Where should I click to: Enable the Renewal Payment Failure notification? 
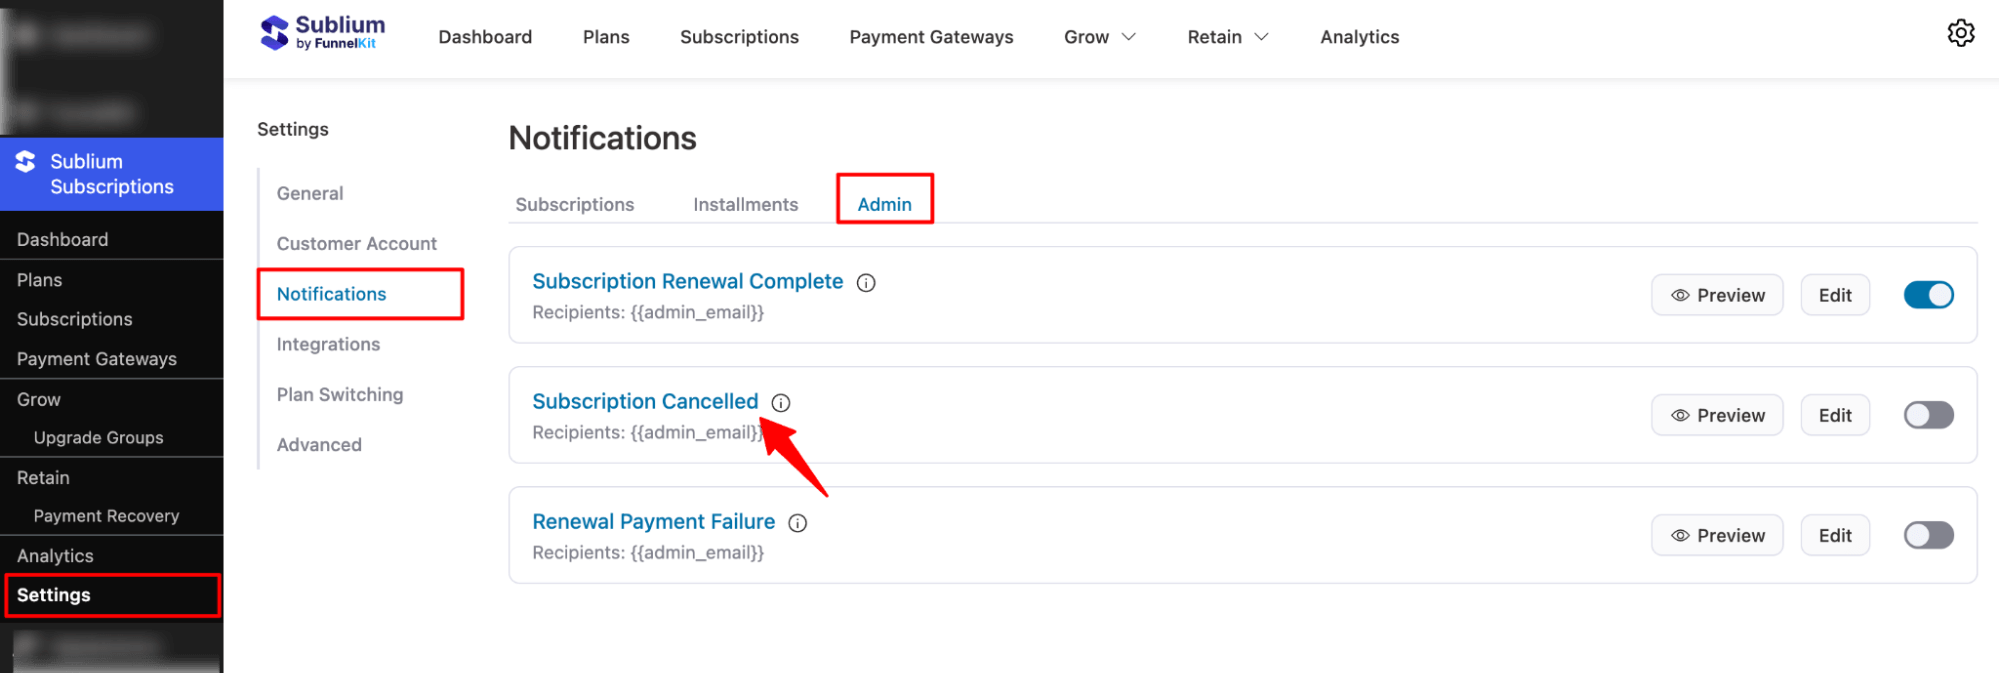click(x=1928, y=535)
